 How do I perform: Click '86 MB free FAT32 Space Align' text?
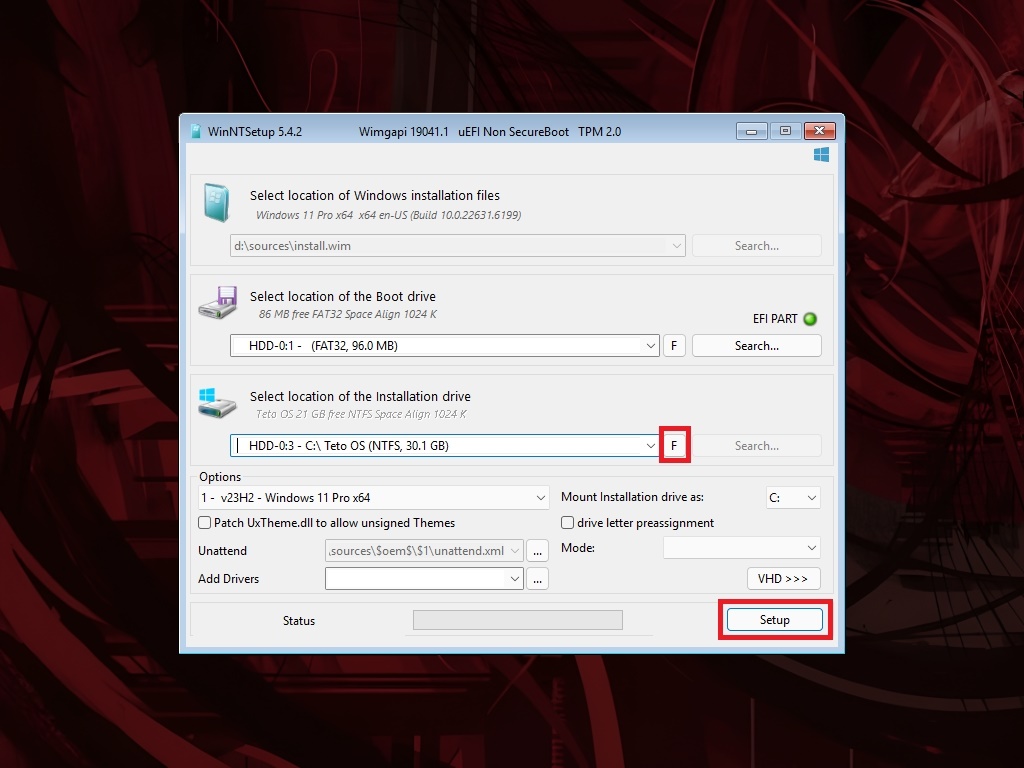(347, 314)
